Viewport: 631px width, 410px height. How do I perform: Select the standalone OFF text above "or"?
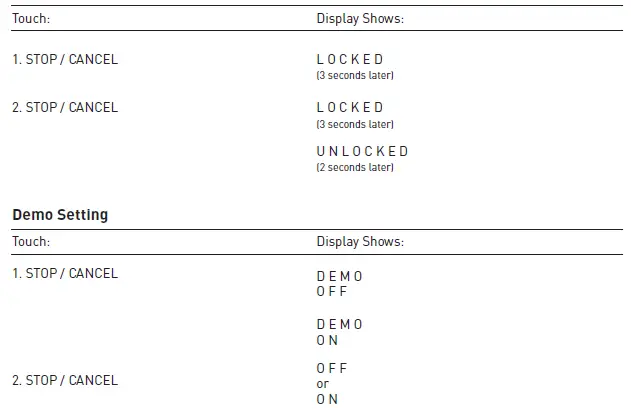click(332, 368)
